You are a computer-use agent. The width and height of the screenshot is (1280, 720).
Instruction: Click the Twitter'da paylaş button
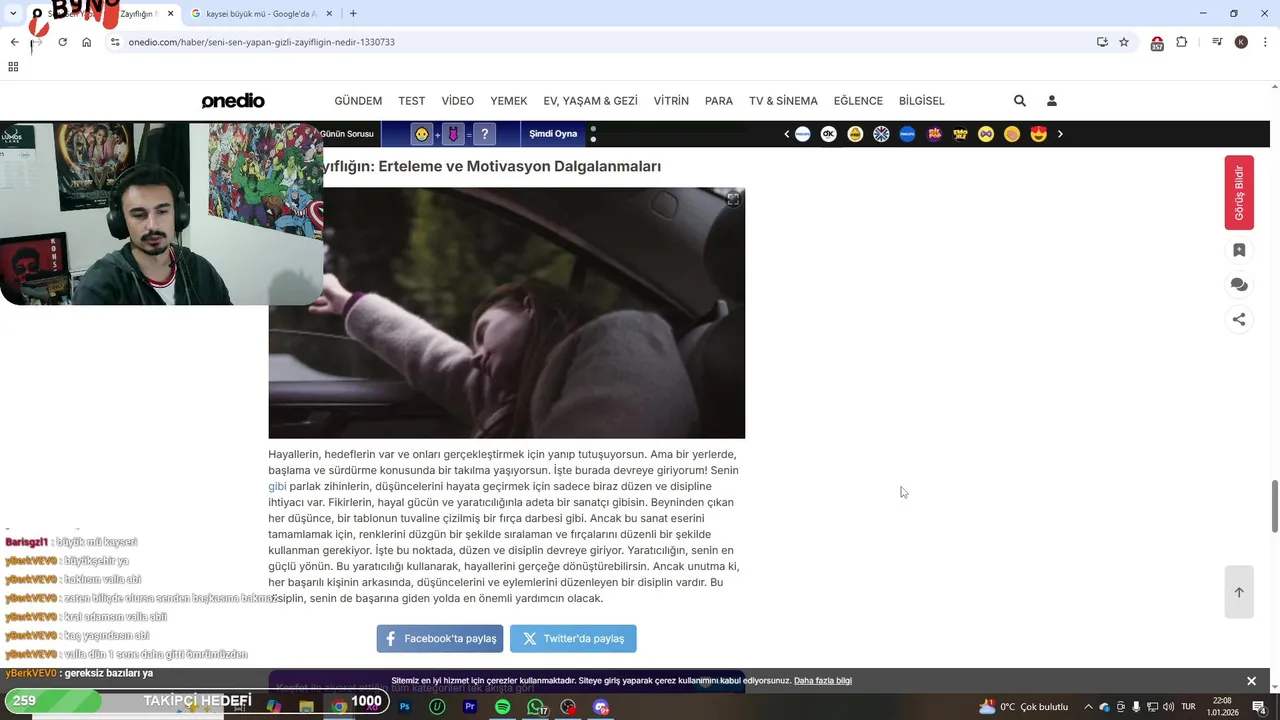click(573, 638)
